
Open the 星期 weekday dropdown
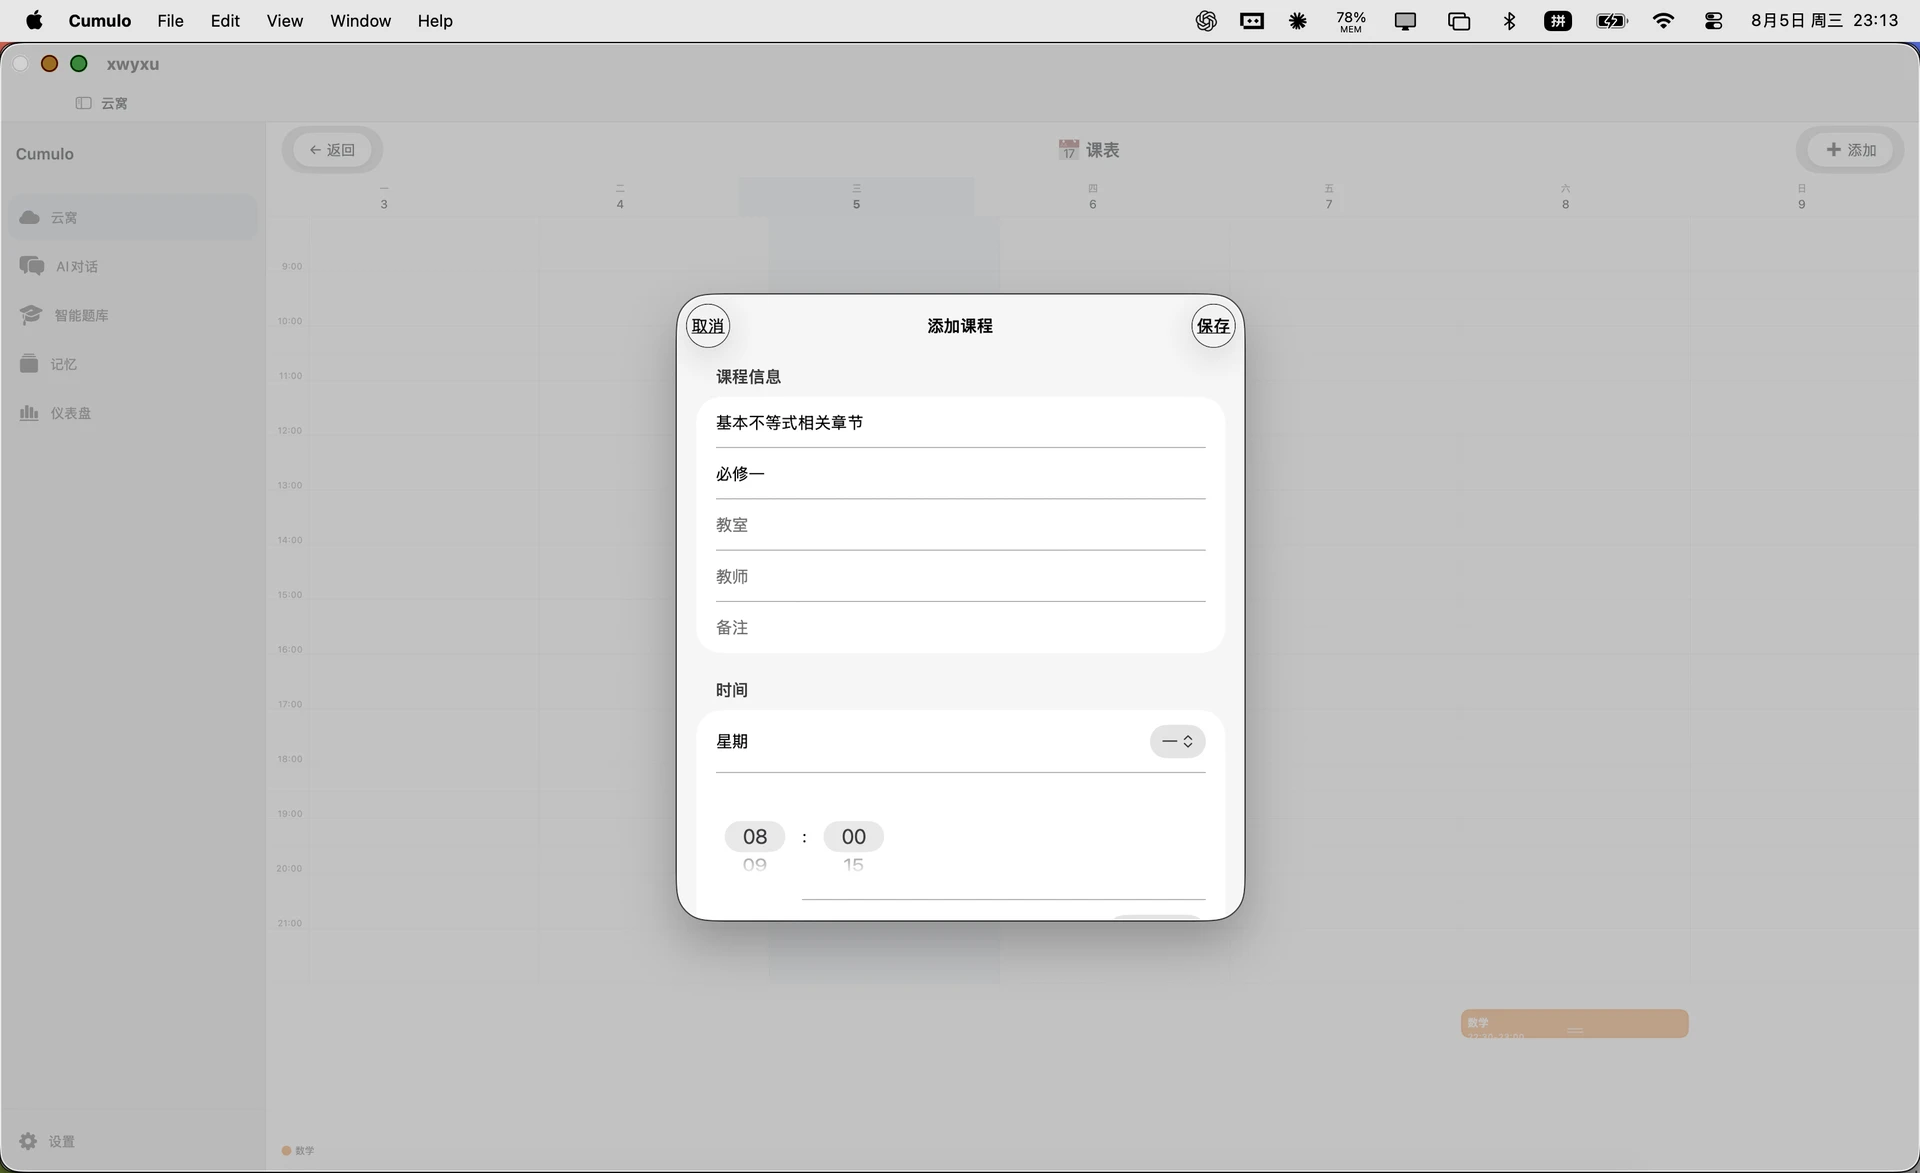pyautogui.click(x=1177, y=742)
